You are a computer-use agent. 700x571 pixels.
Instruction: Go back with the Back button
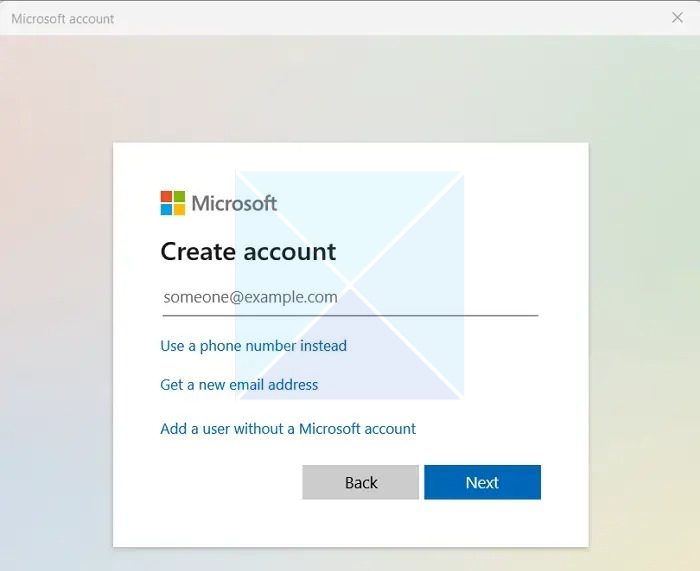click(361, 482)
